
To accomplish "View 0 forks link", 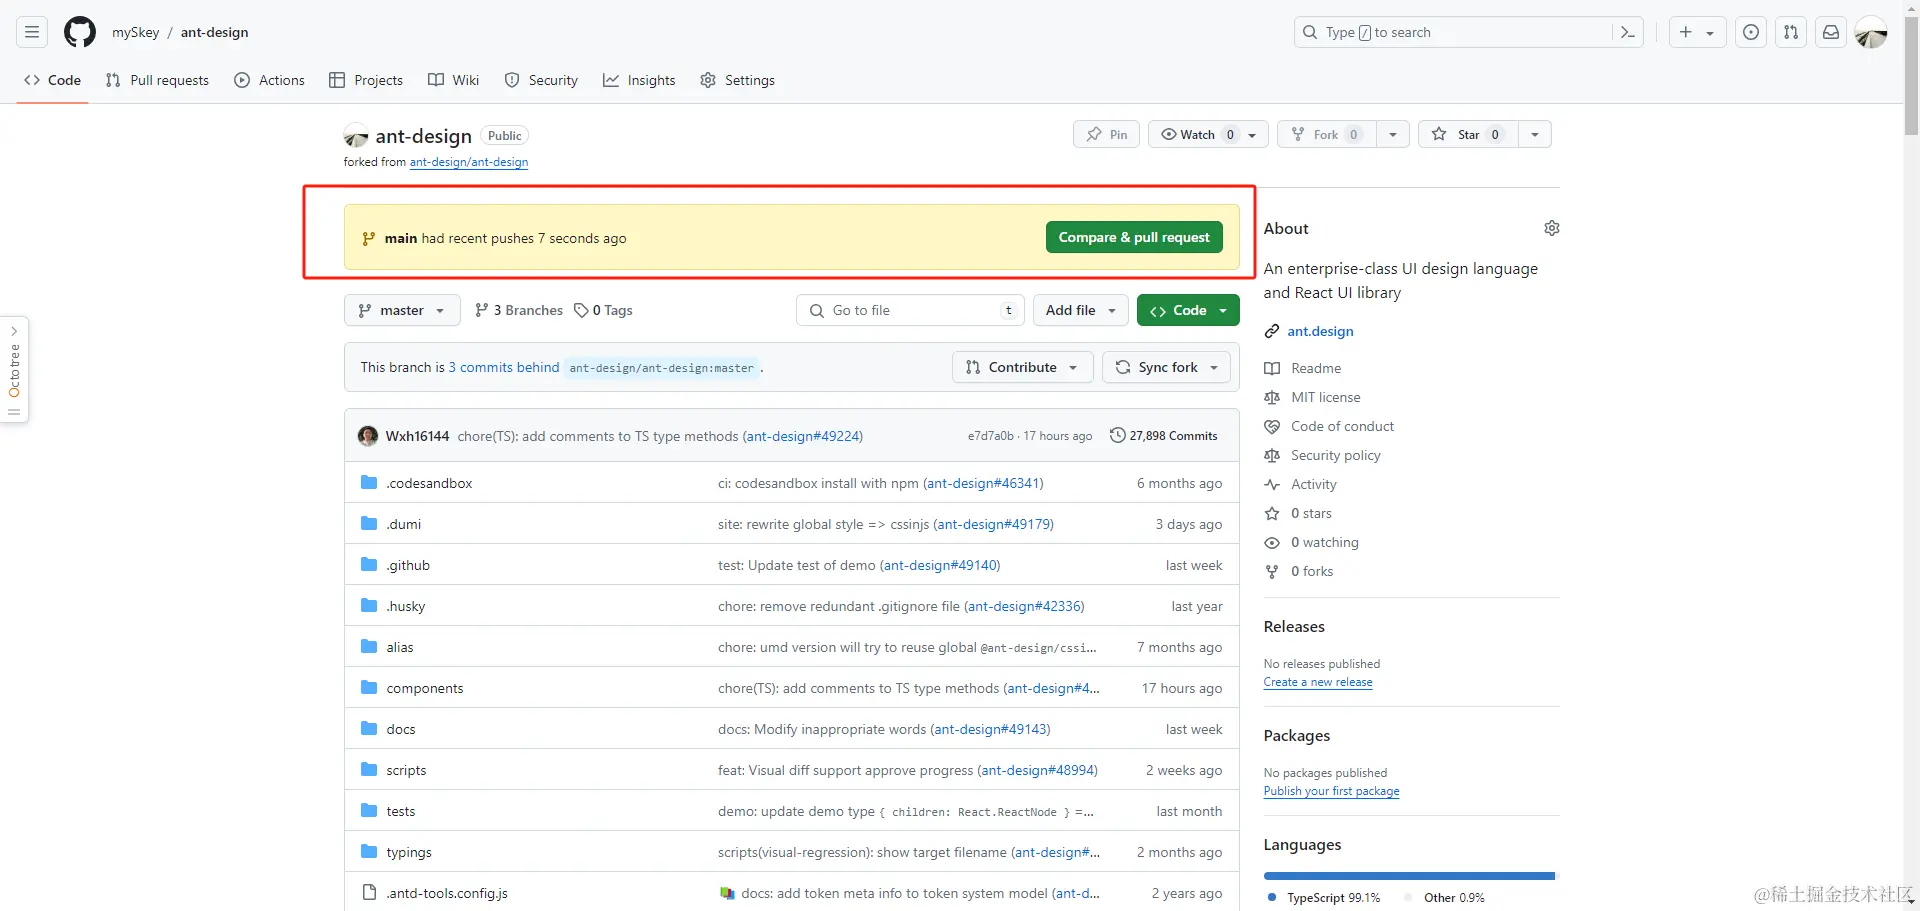I will [1311, 571].
